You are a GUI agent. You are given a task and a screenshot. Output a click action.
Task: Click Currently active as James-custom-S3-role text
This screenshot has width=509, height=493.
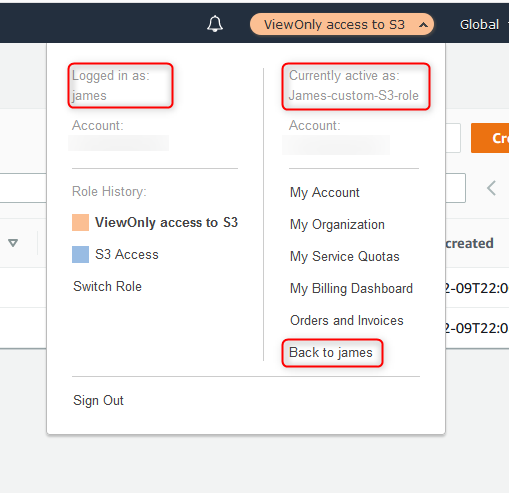tap(354, 85)
